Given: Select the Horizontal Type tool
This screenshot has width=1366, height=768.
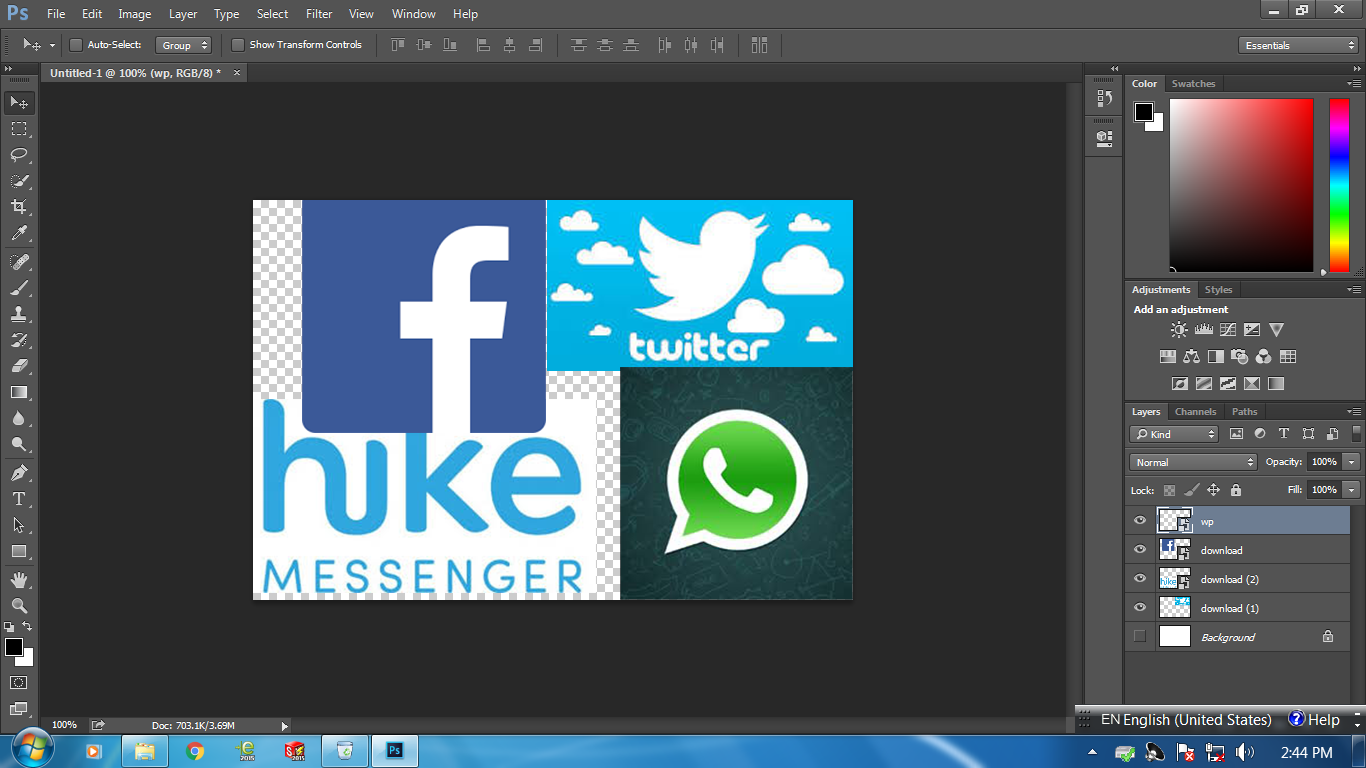Looking at the screenshot, I should point(19,499).
